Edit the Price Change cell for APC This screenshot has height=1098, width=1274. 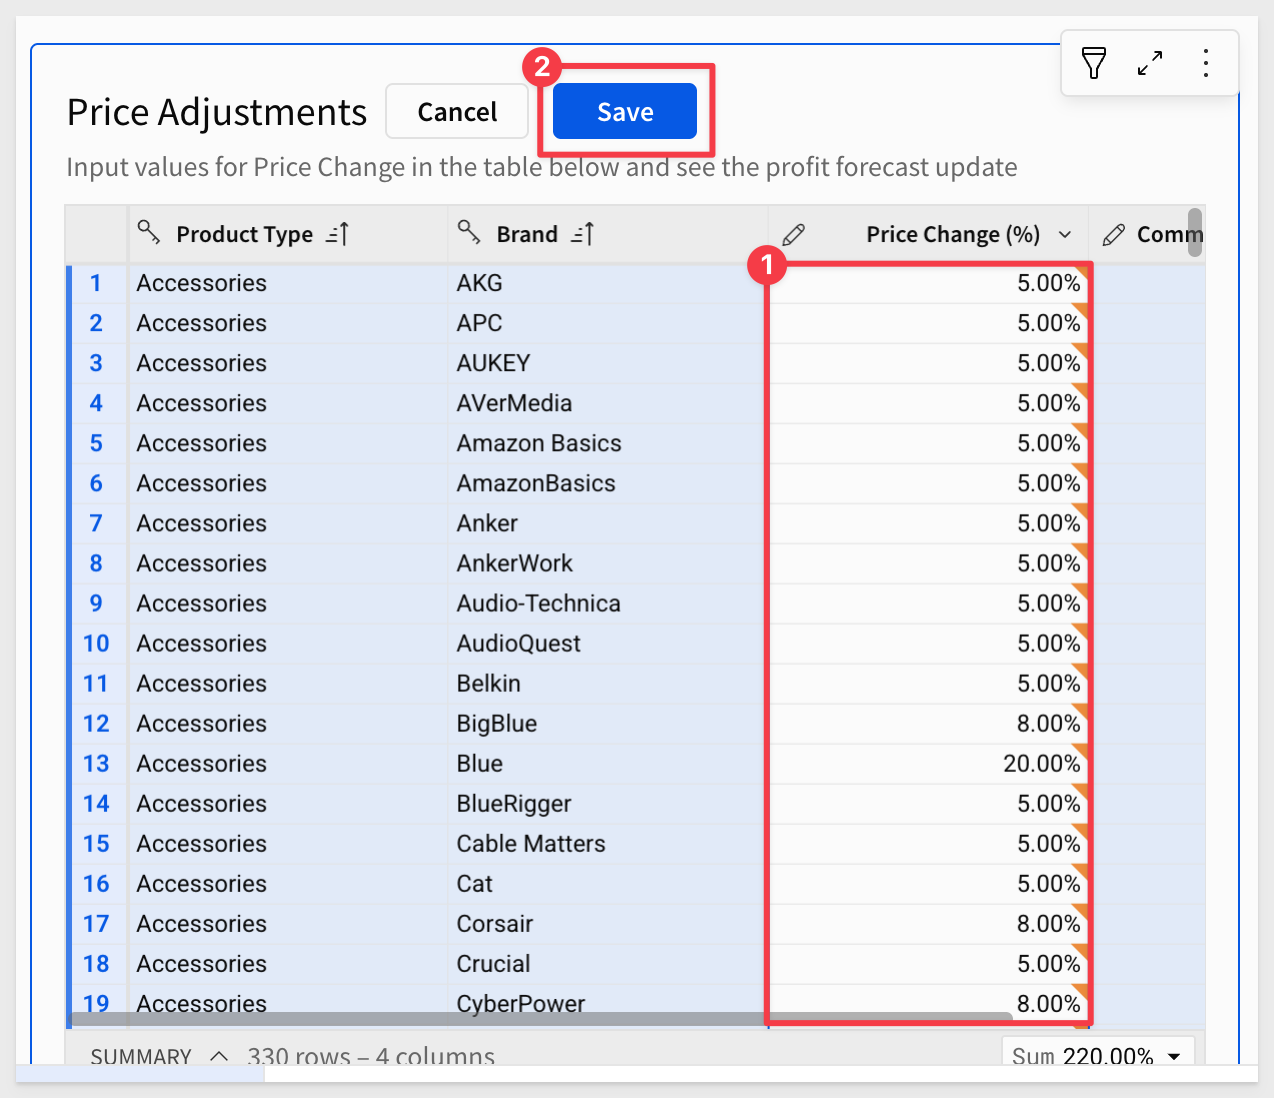(928, 323)
